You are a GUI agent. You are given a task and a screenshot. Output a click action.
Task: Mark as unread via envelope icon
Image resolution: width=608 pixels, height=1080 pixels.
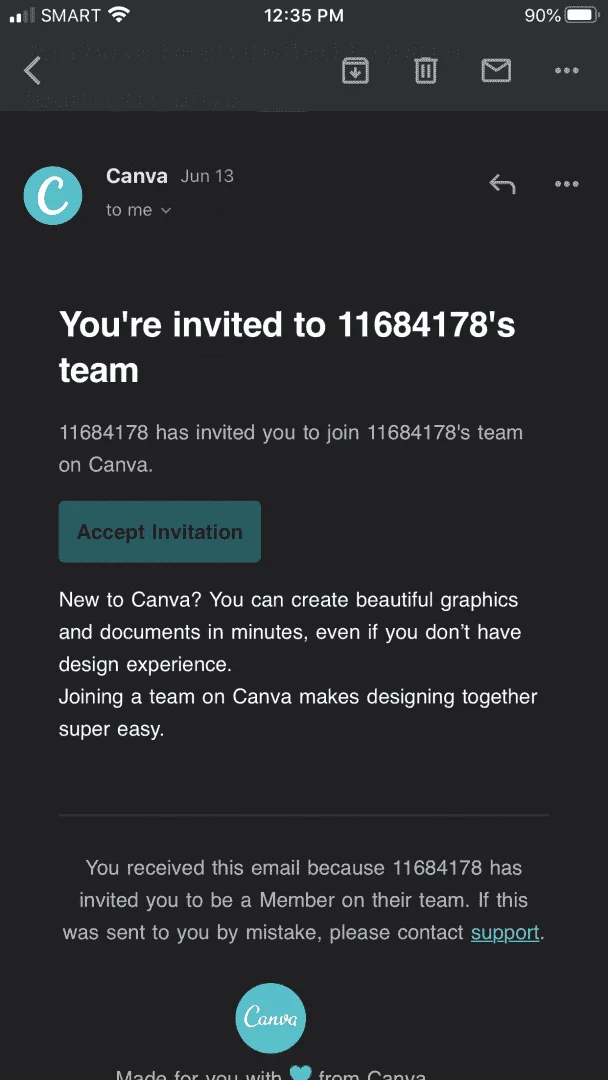click(x=496, y=70)
